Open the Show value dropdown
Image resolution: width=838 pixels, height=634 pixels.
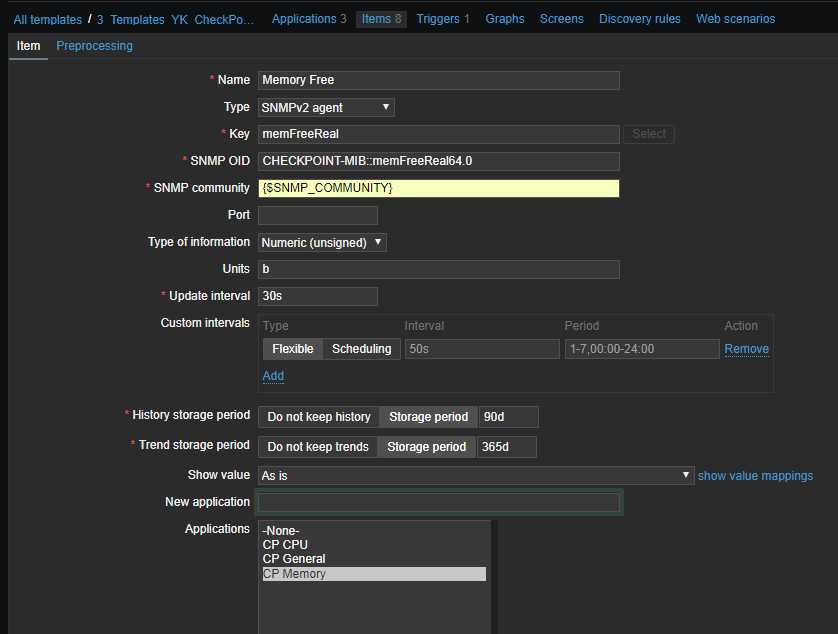[x=475, y=476]
